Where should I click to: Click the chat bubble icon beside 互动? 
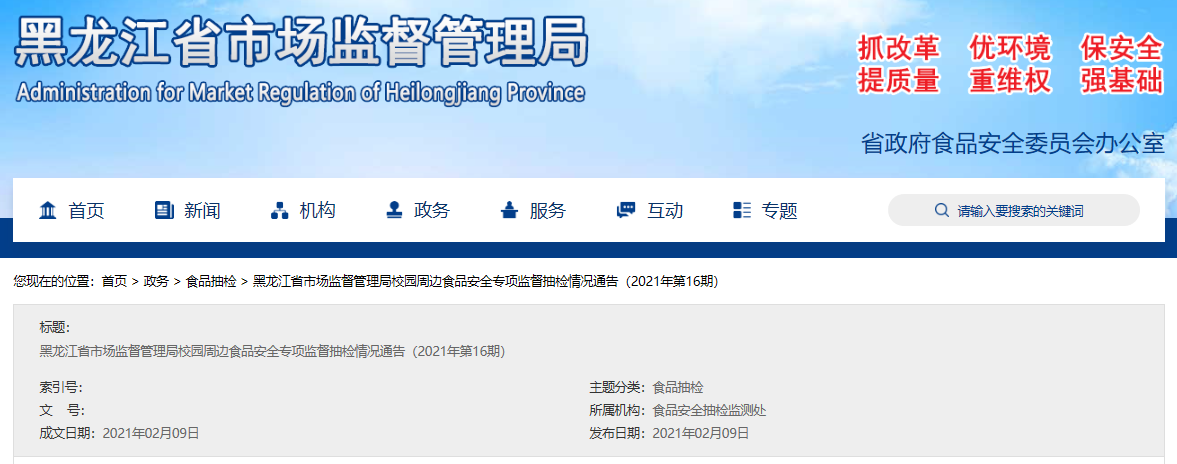[x=627, y=210]
